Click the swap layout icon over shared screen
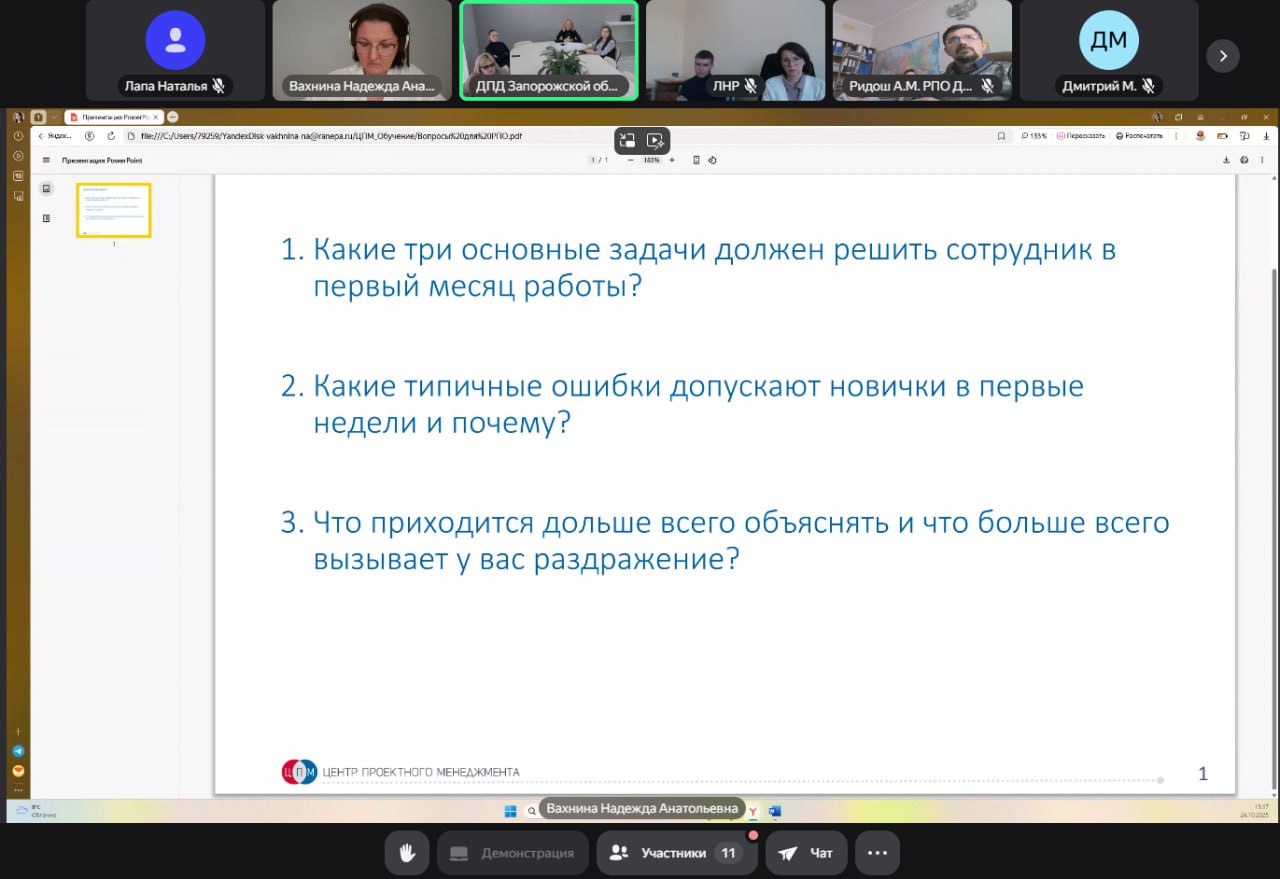Screen dimensions: 1280x879 point(628,140)
